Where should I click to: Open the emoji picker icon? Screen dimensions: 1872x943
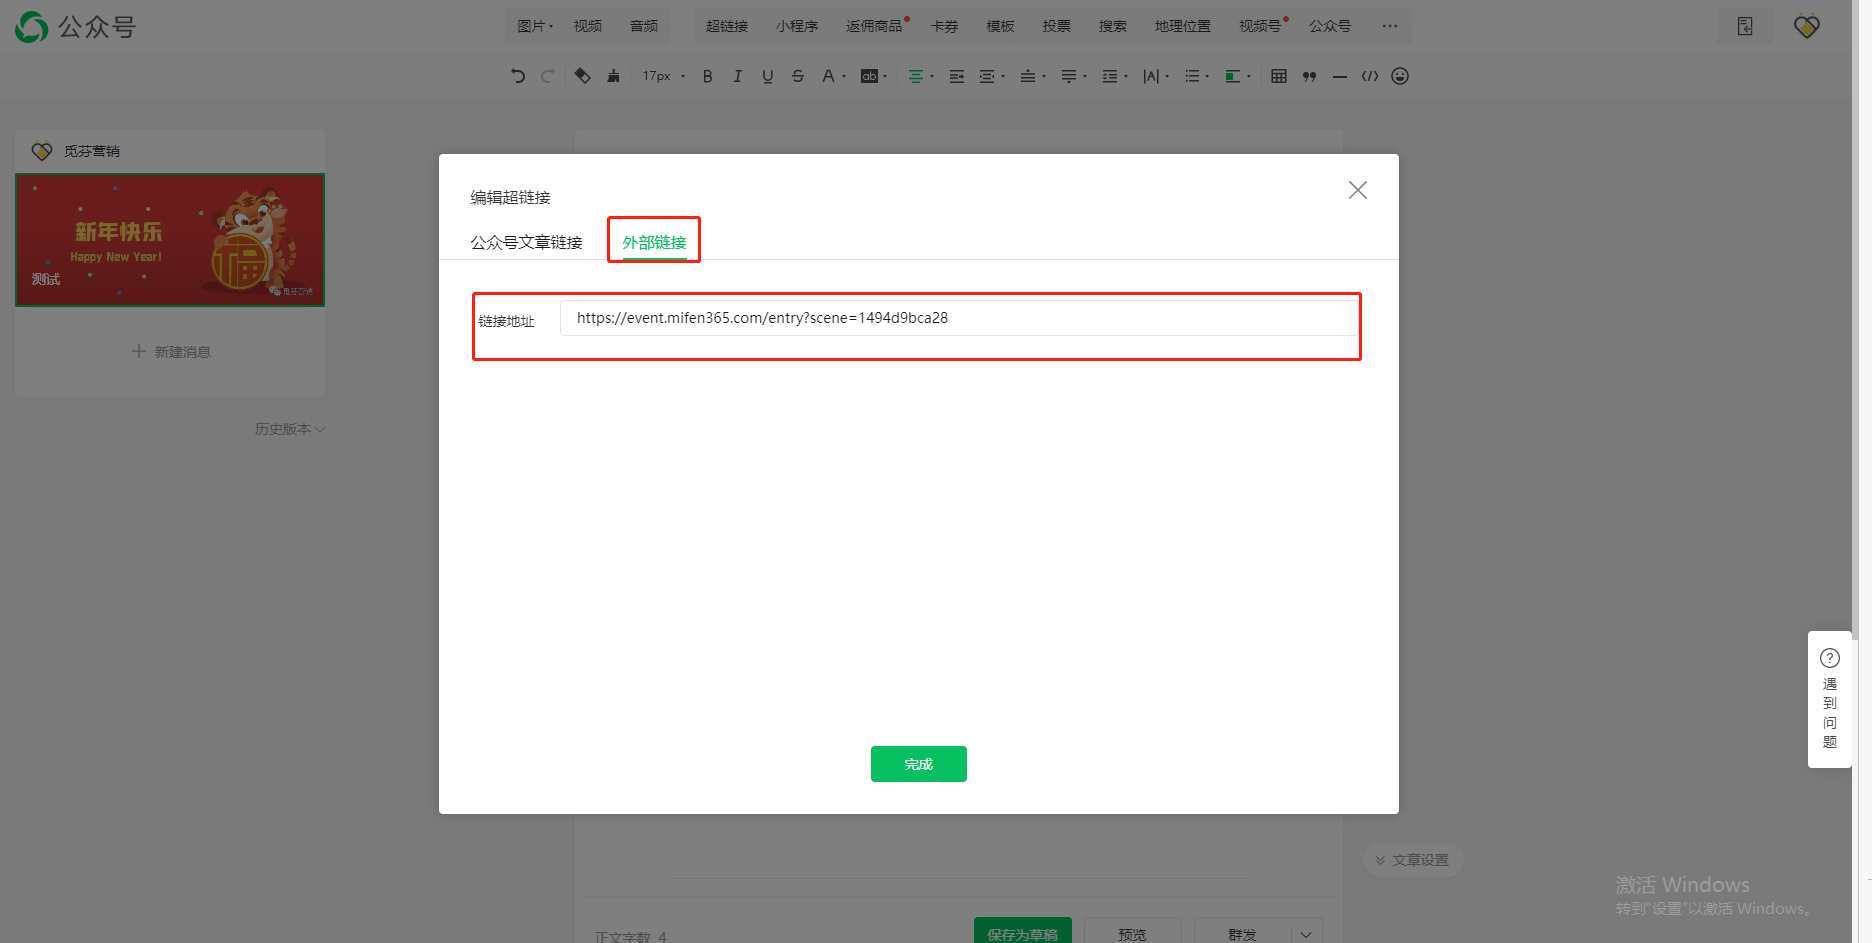(x=1400, y=76)
